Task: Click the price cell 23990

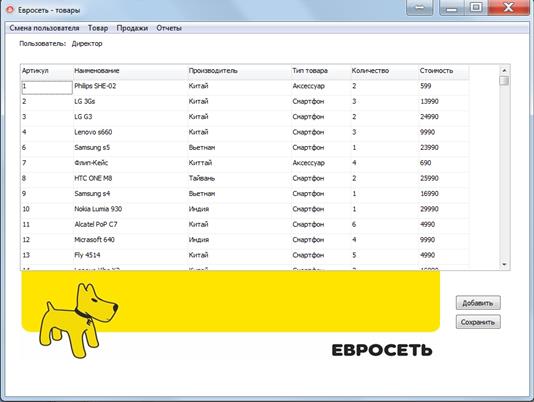Action: tap(444, 148)
